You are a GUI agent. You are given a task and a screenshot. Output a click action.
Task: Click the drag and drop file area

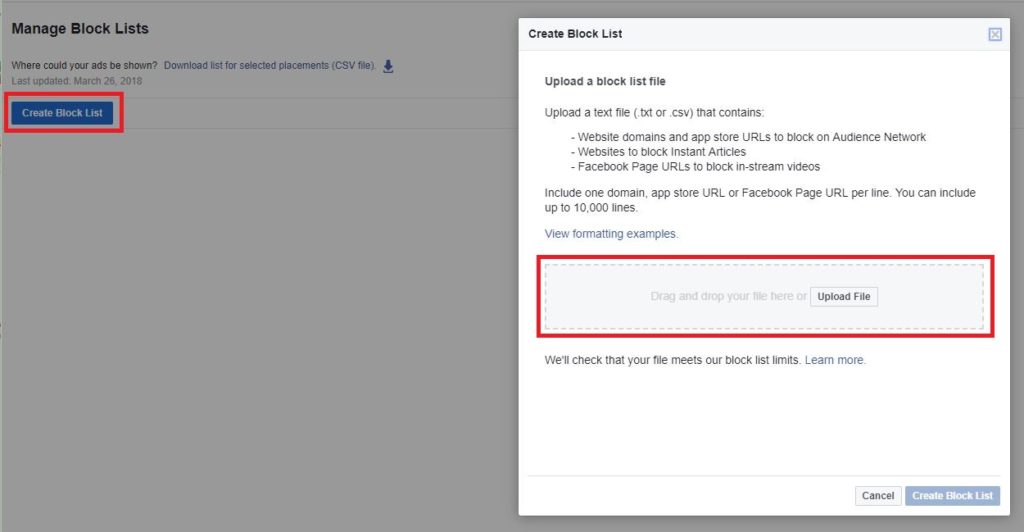[x=764, y=296]
